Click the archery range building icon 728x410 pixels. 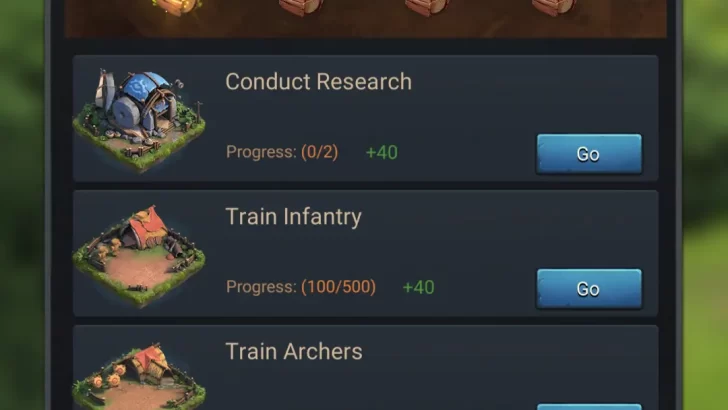(139, 376)
